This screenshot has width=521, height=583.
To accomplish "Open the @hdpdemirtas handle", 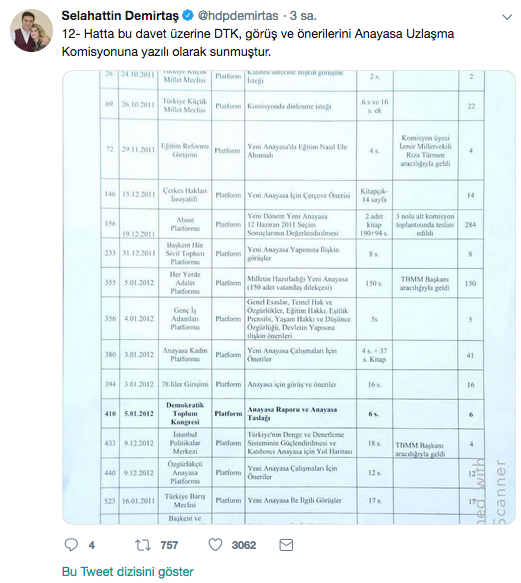I will (238, 16).
